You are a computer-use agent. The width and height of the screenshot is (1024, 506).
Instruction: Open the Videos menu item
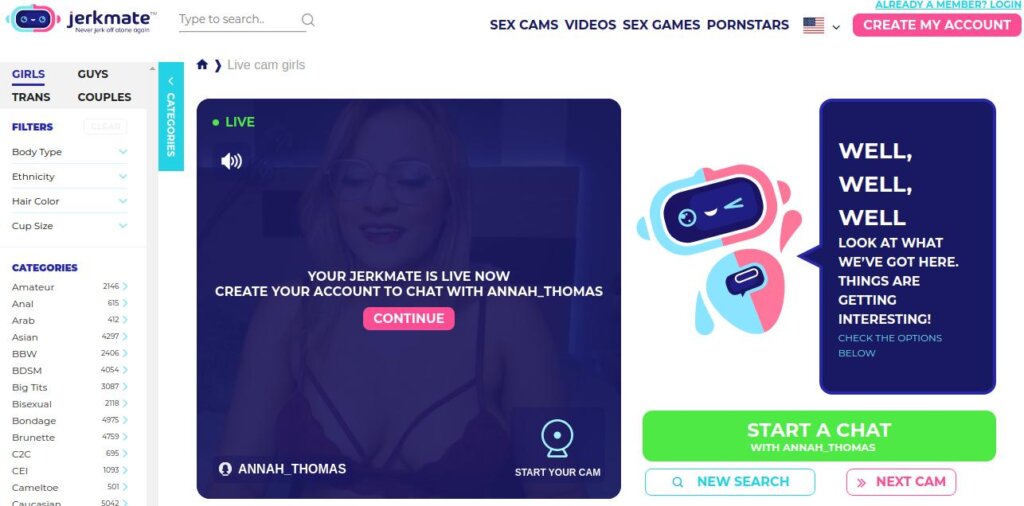coord(590,25)
